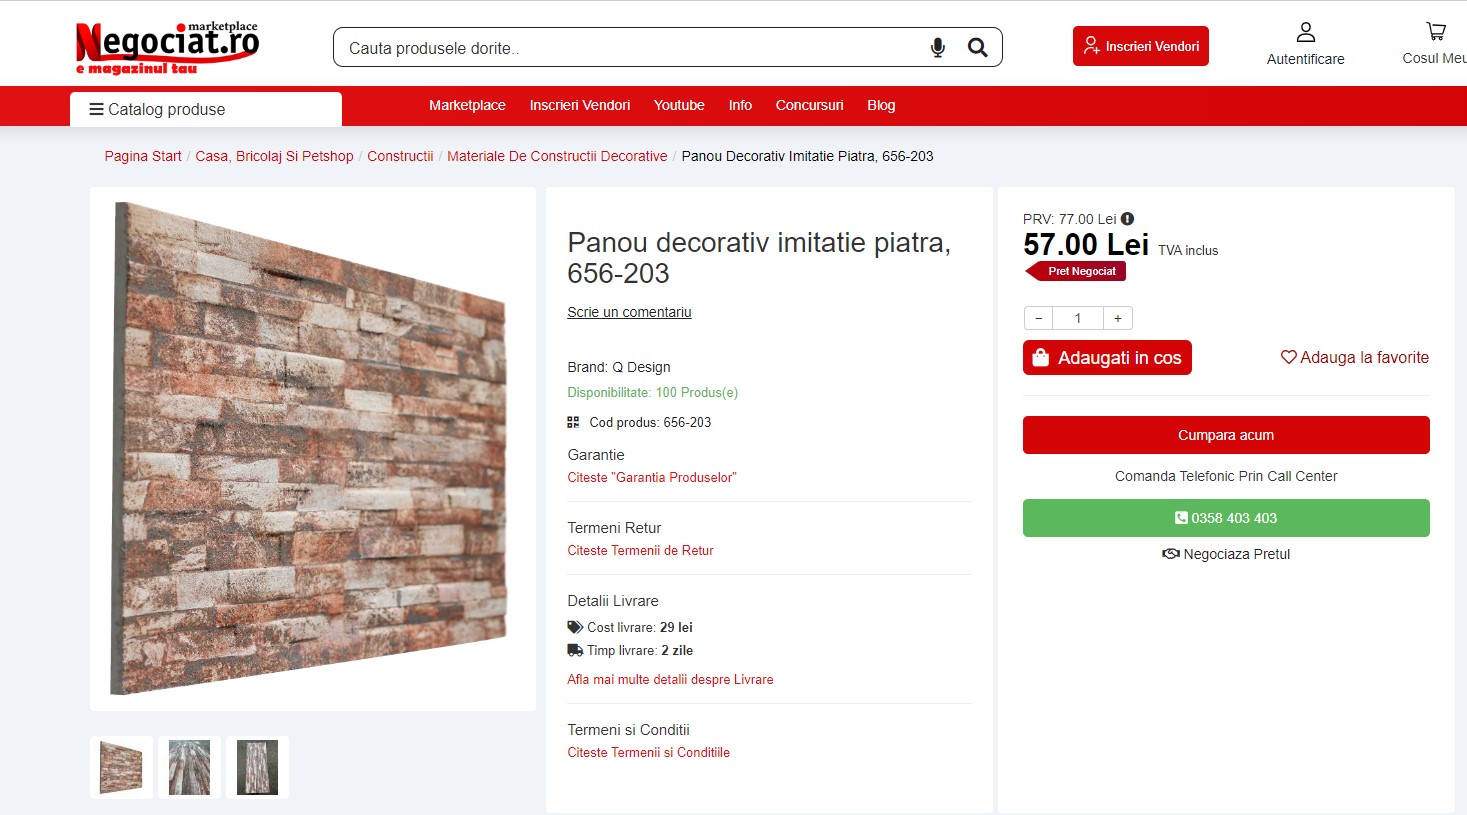Open the Scrie un comentariu link
1467x815 pixels.
(x=629, y=312)
